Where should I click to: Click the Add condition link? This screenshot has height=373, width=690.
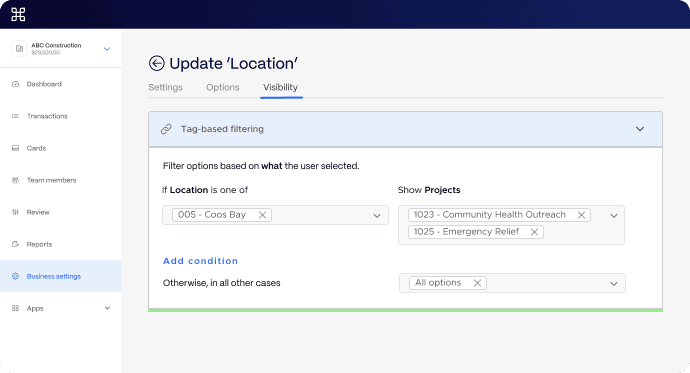click(200, 261)
